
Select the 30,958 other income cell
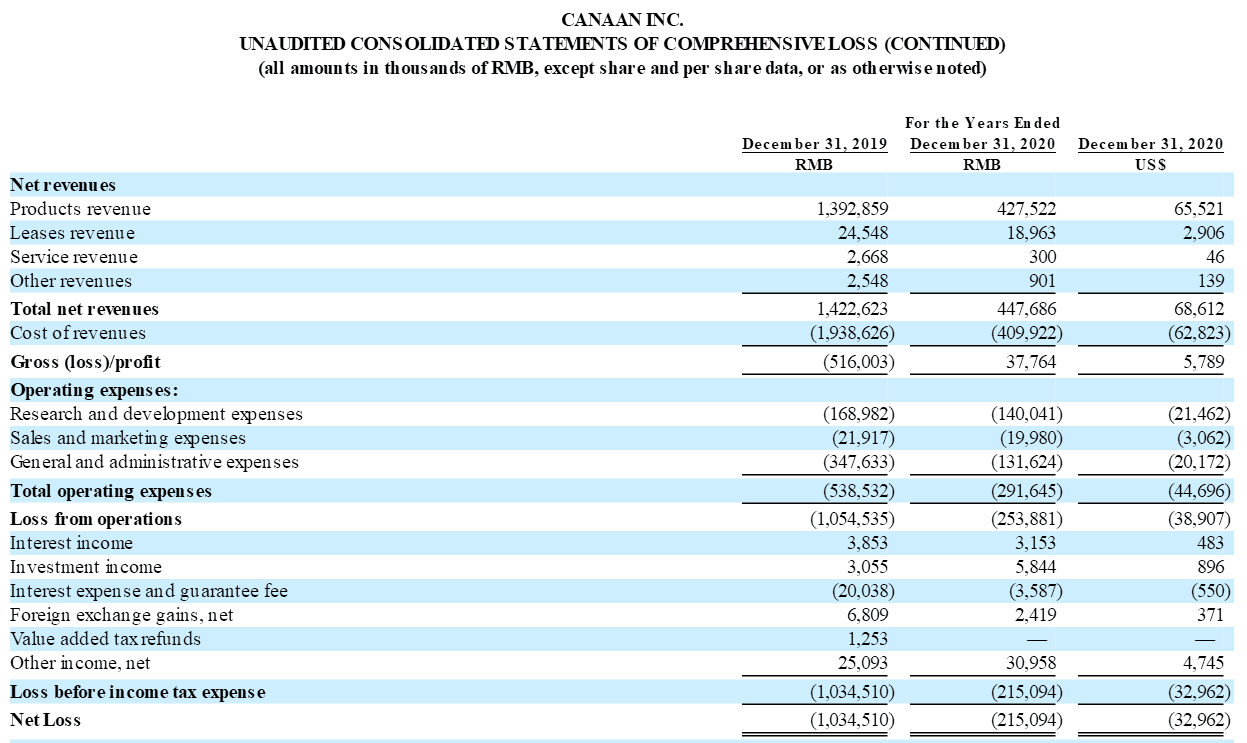click(1031, 663)
